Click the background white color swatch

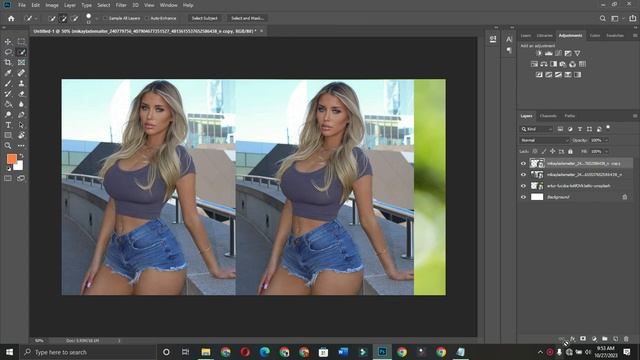click(x=19, y=166)
